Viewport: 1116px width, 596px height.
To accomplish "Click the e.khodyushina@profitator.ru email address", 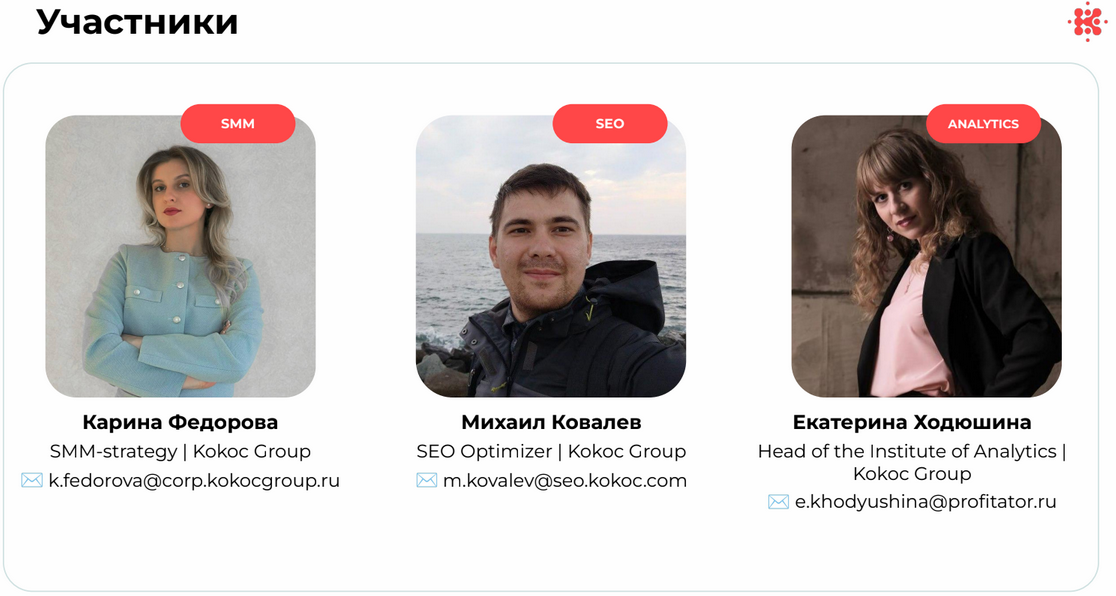I will tap(926, 502).
